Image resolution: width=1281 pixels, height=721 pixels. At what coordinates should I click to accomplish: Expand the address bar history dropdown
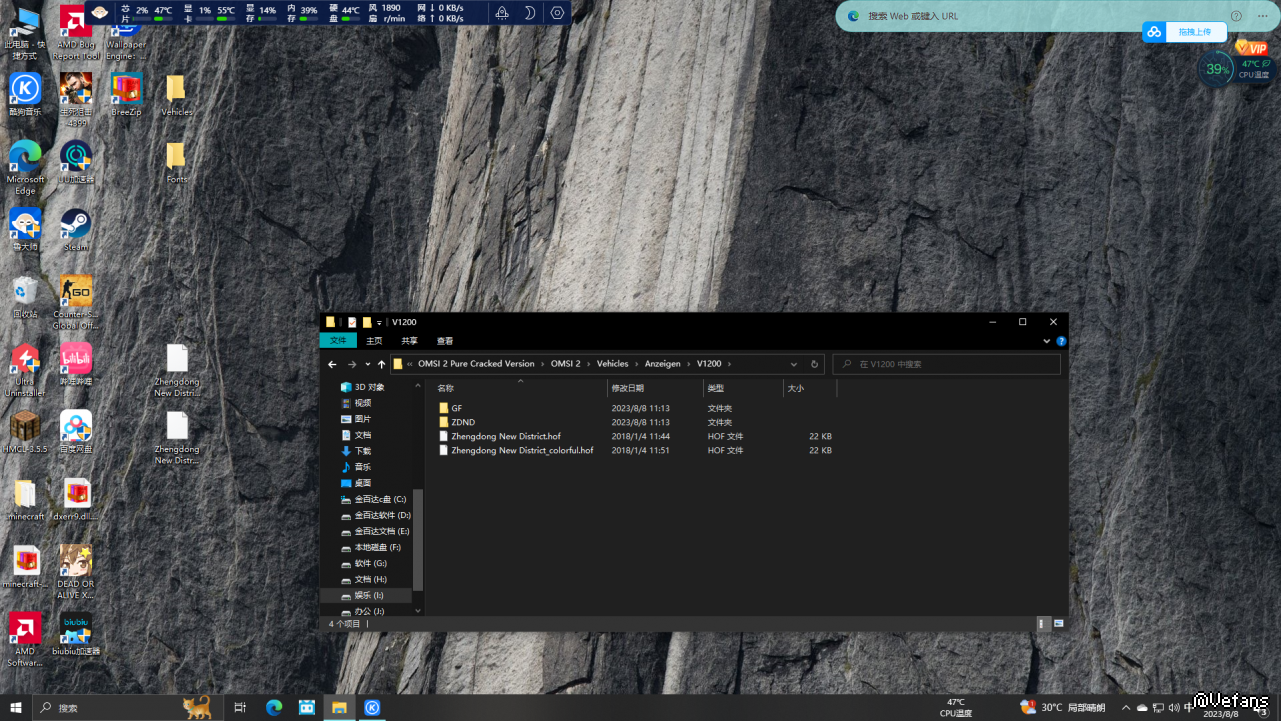pos(794,364)
